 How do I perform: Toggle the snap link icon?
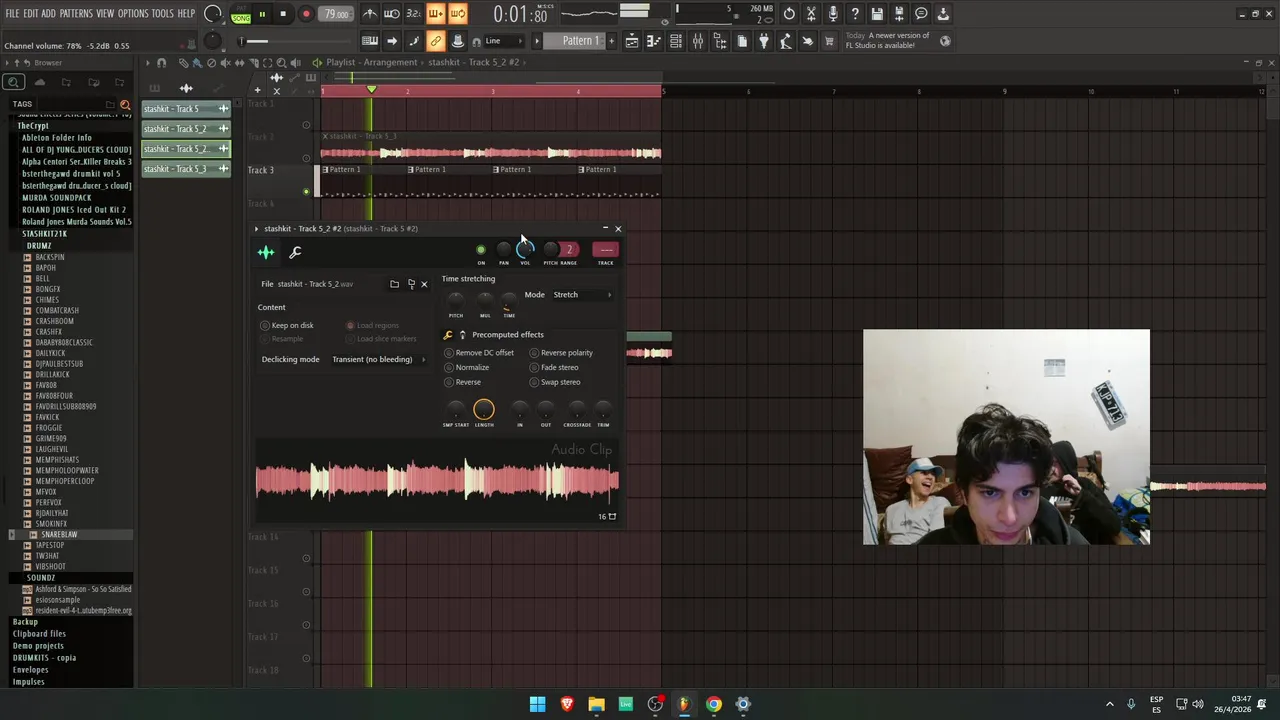click(x=436, y=41)
